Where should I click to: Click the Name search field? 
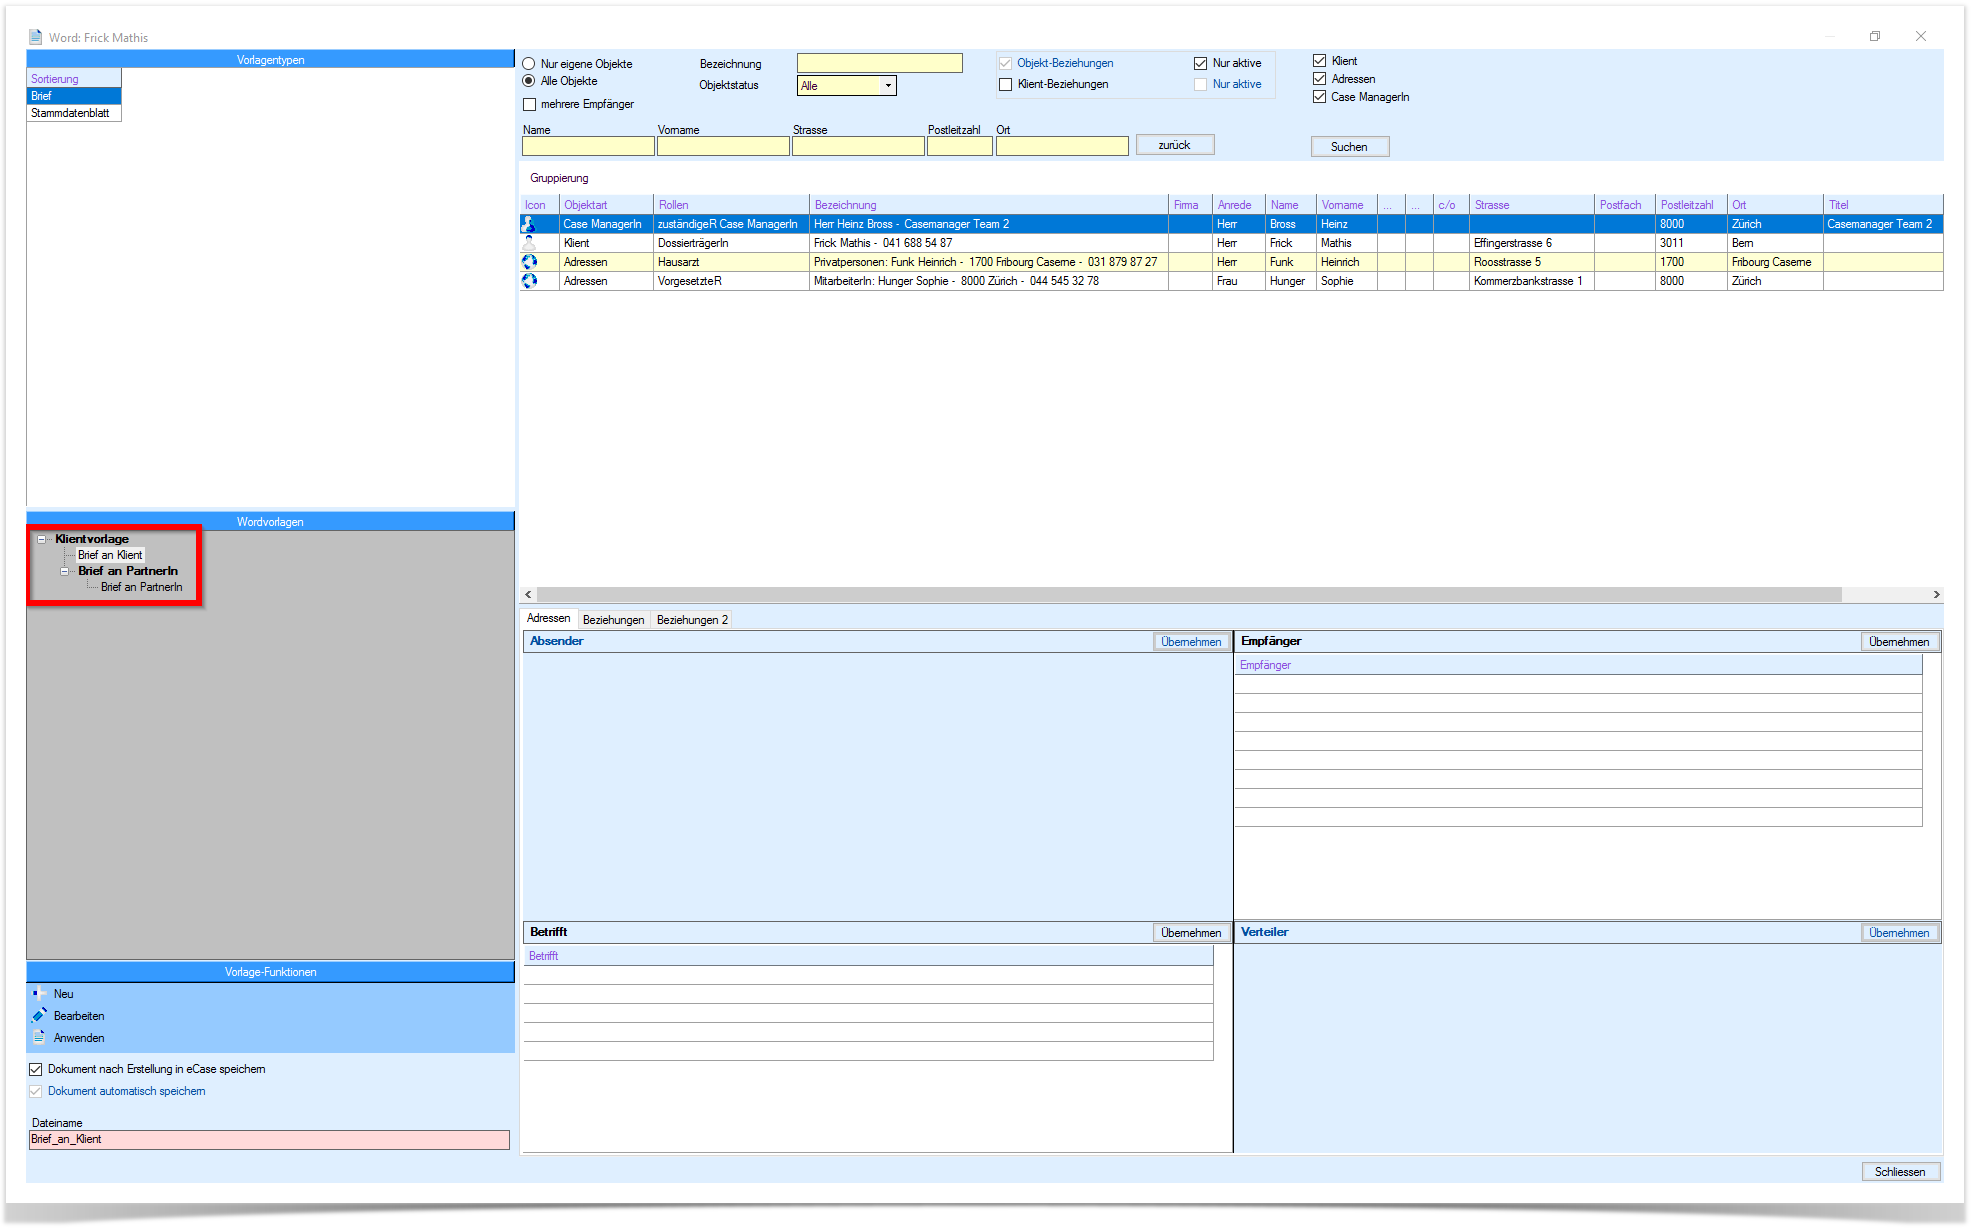(588, 146)
